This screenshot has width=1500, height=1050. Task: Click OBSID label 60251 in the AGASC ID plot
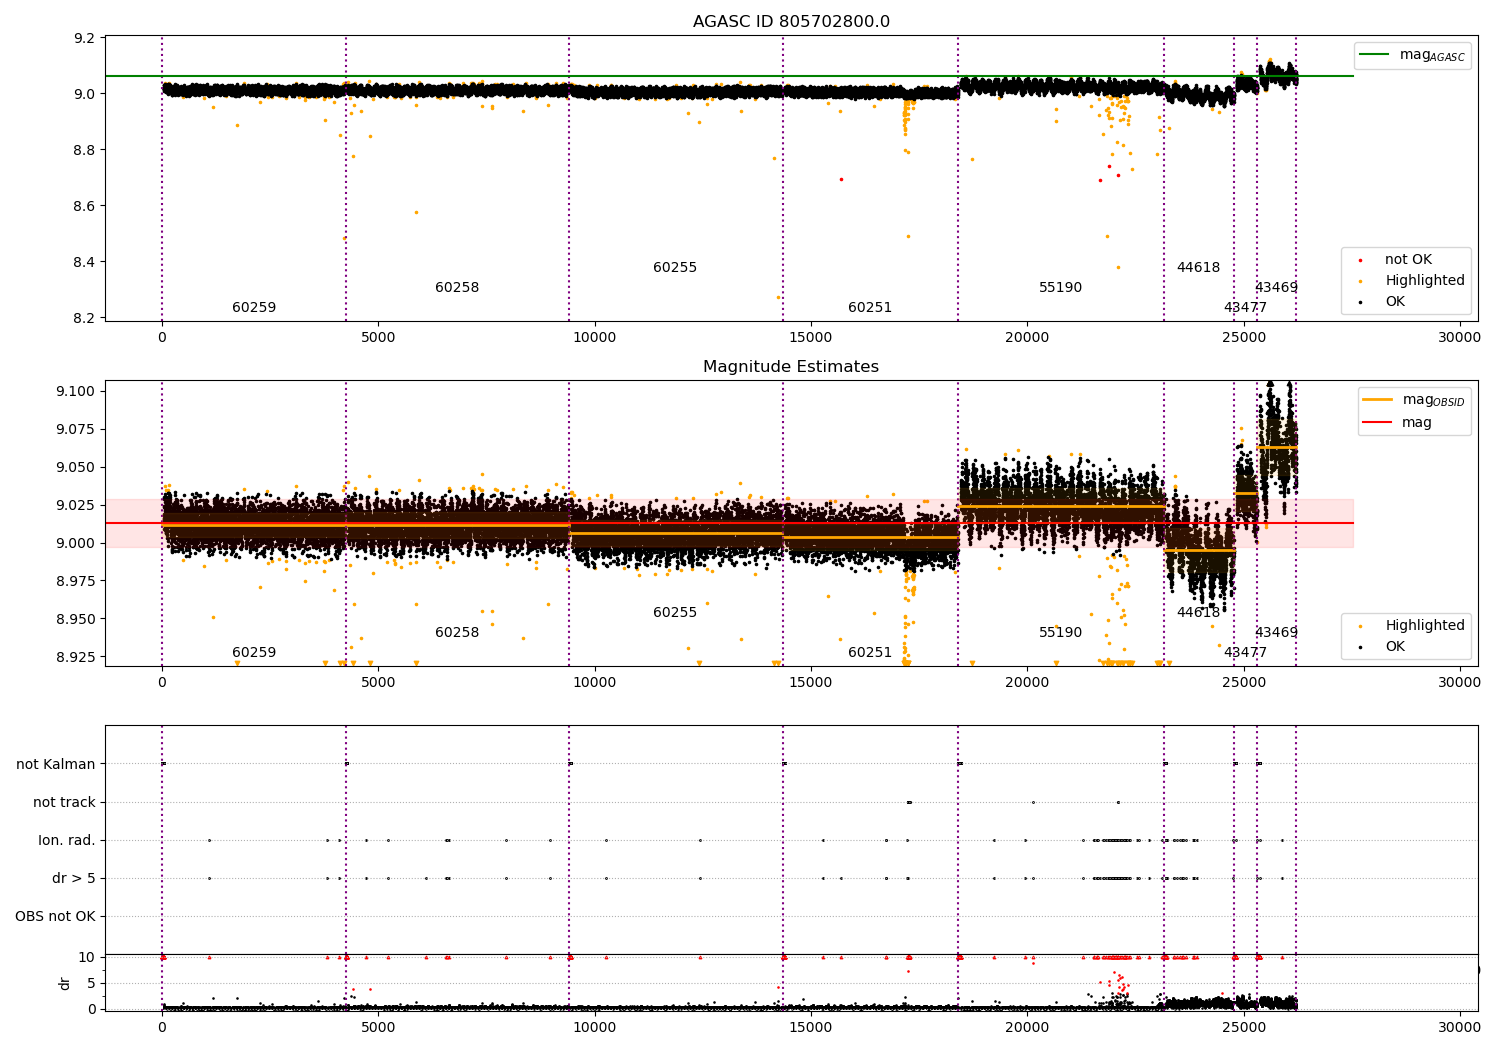(870, 308)
